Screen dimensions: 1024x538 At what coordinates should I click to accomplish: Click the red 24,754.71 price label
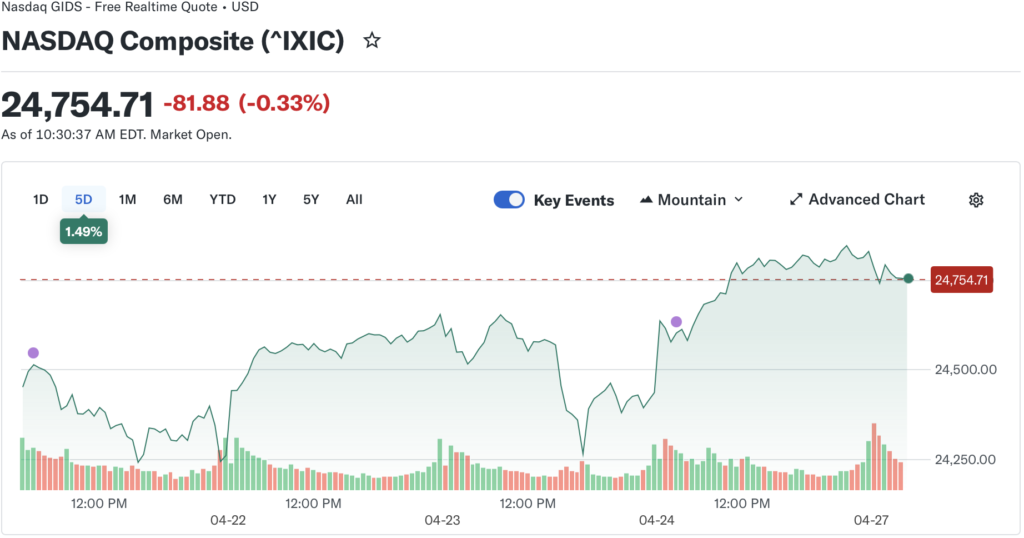click(961, 281)
